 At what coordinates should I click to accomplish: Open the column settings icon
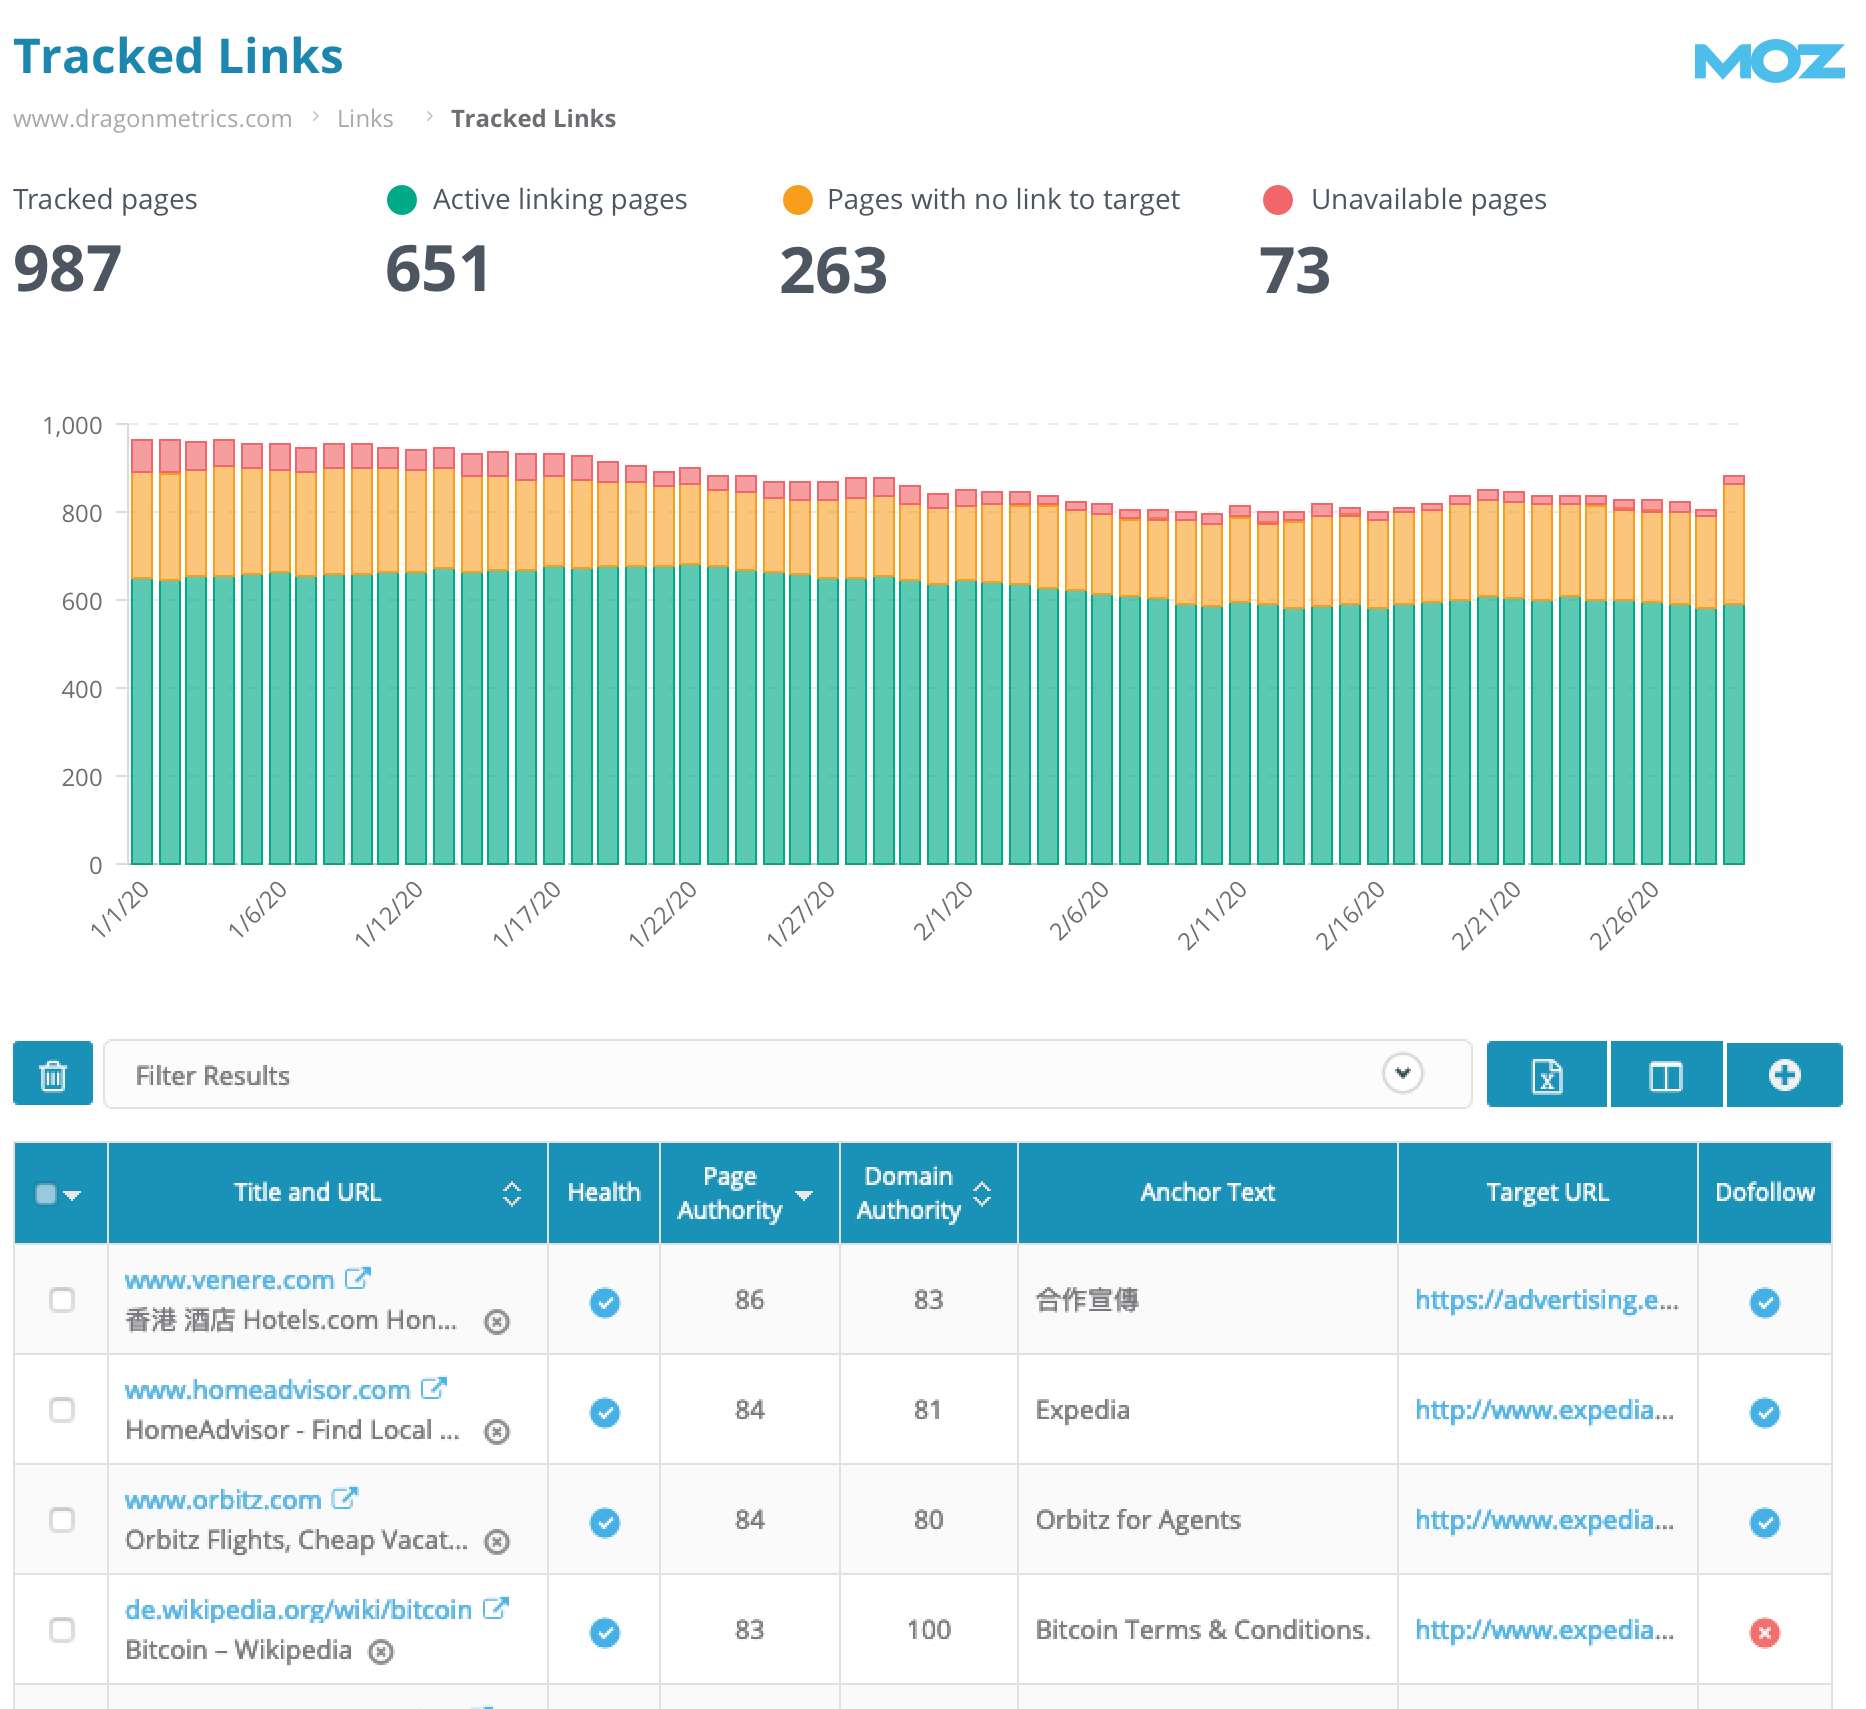[1665, 1074]
